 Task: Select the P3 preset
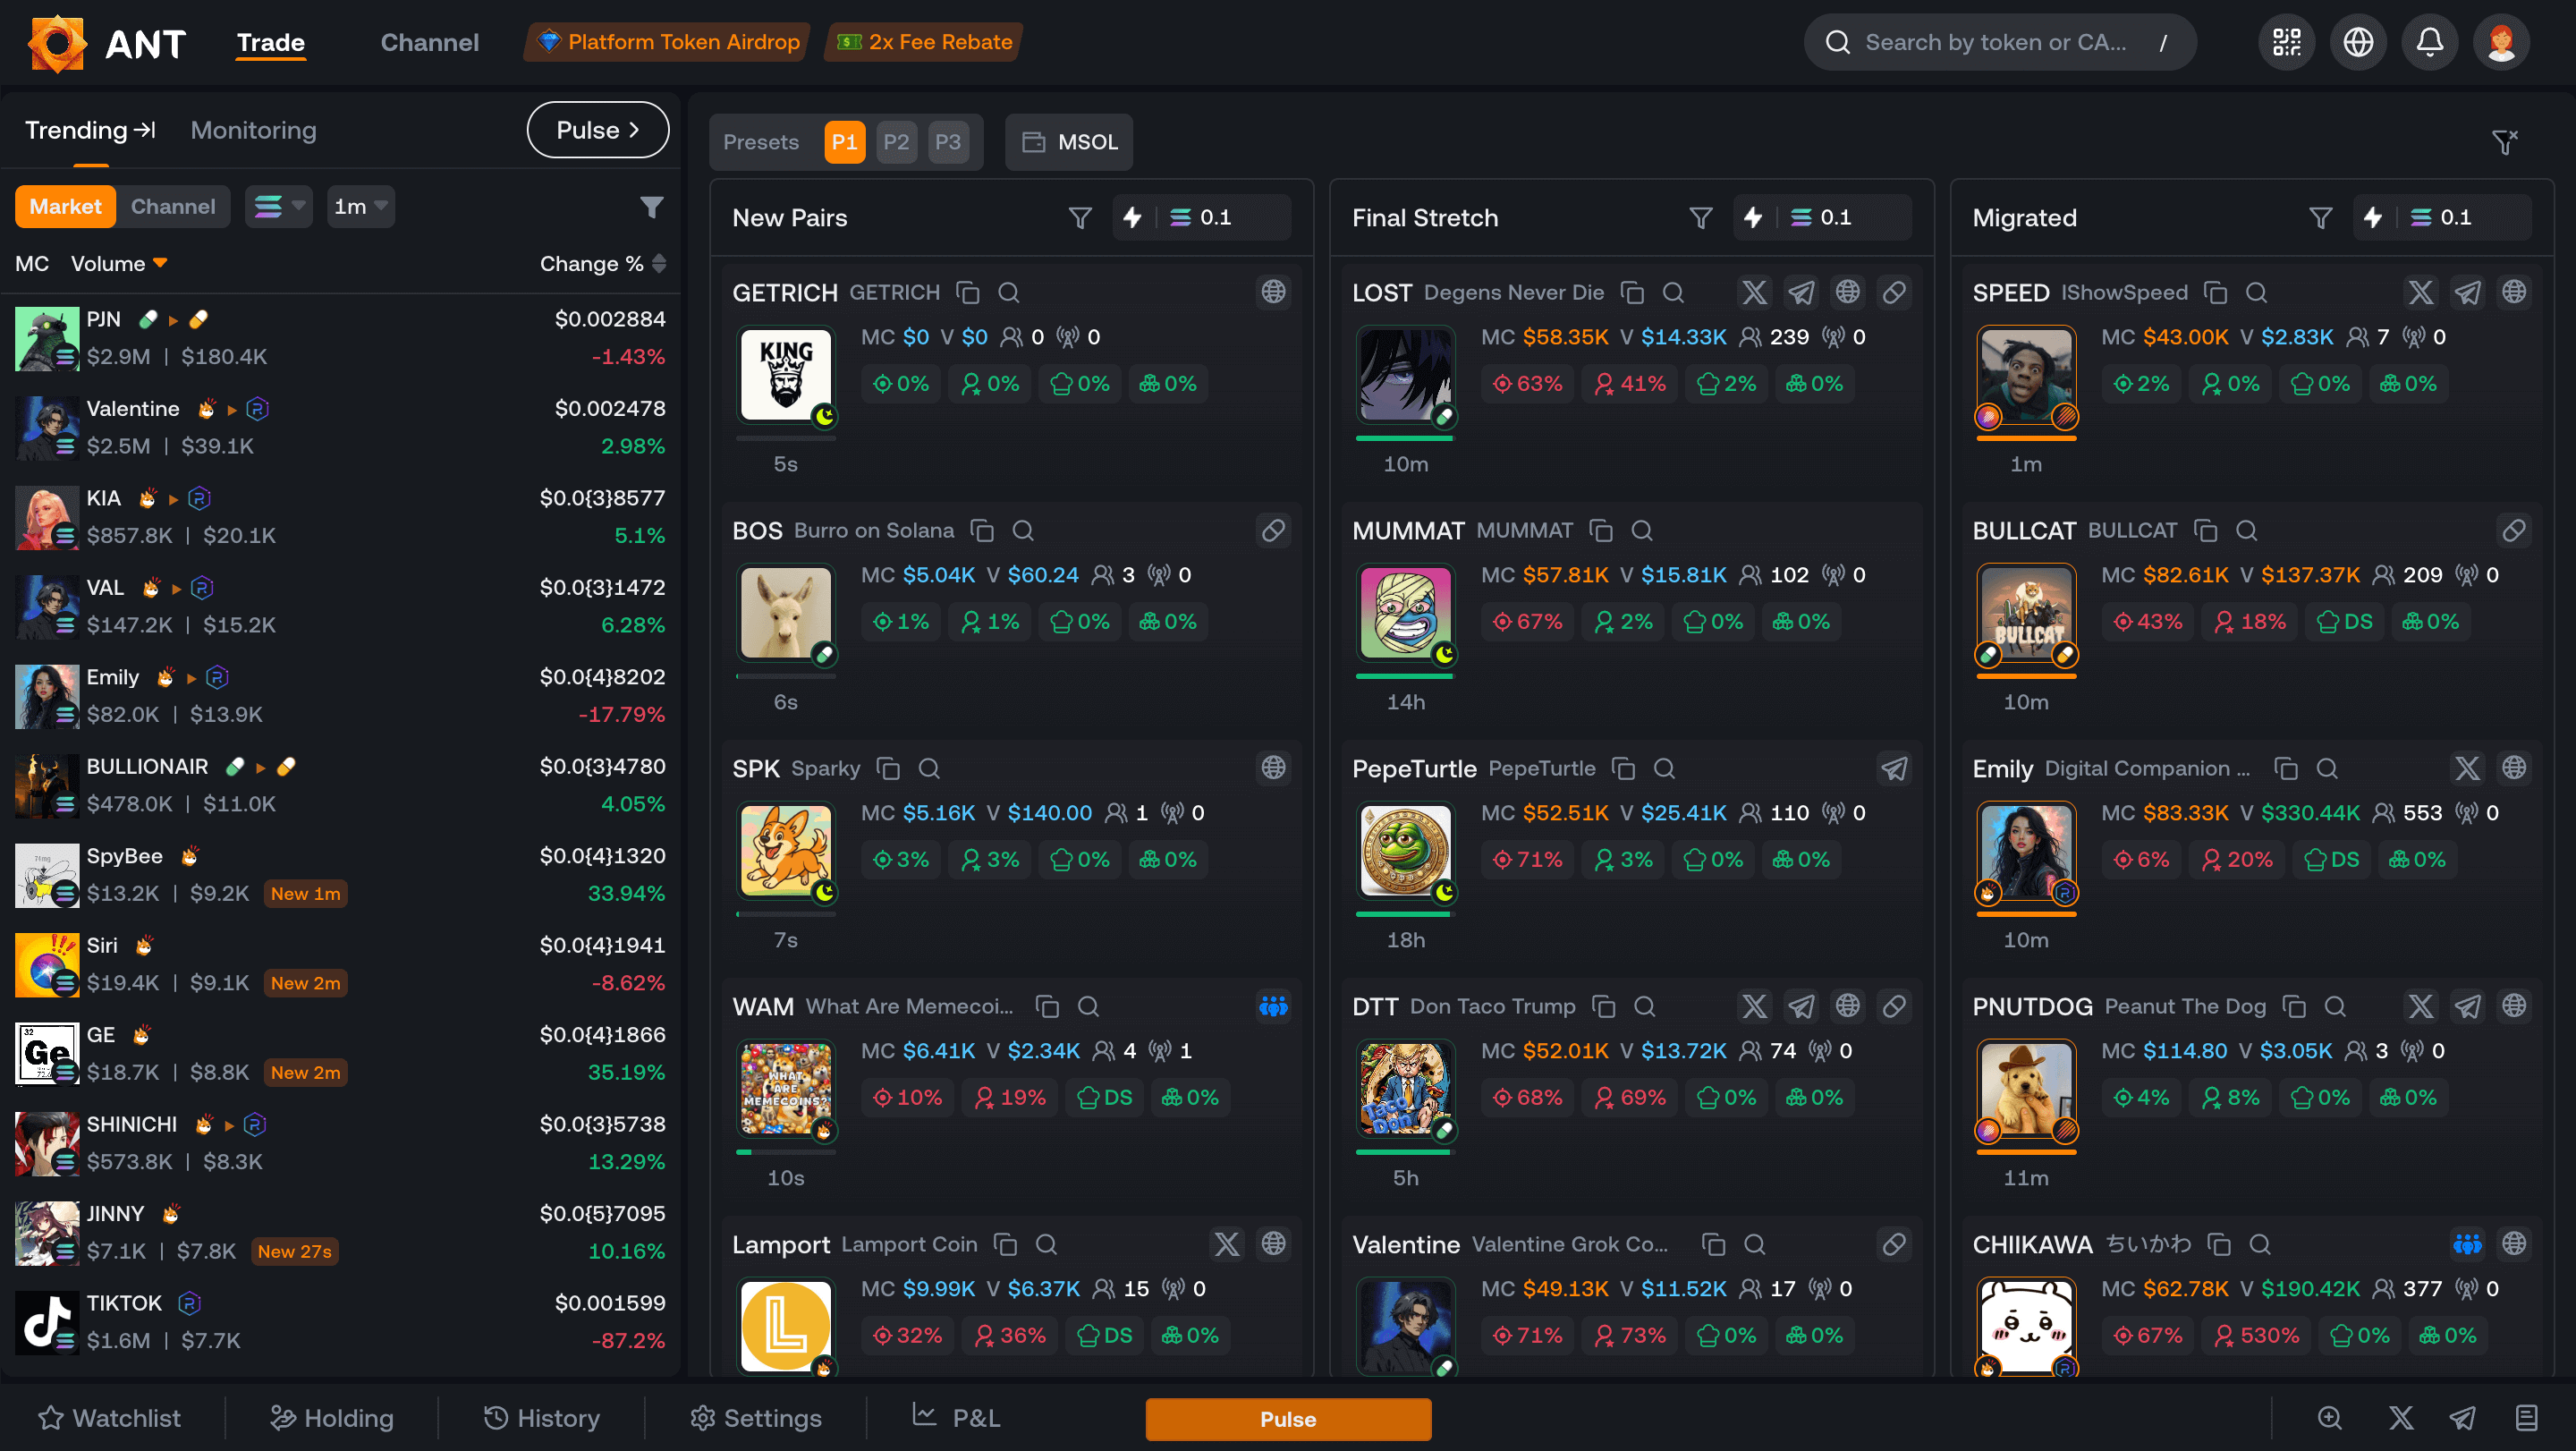coord(947,142)
